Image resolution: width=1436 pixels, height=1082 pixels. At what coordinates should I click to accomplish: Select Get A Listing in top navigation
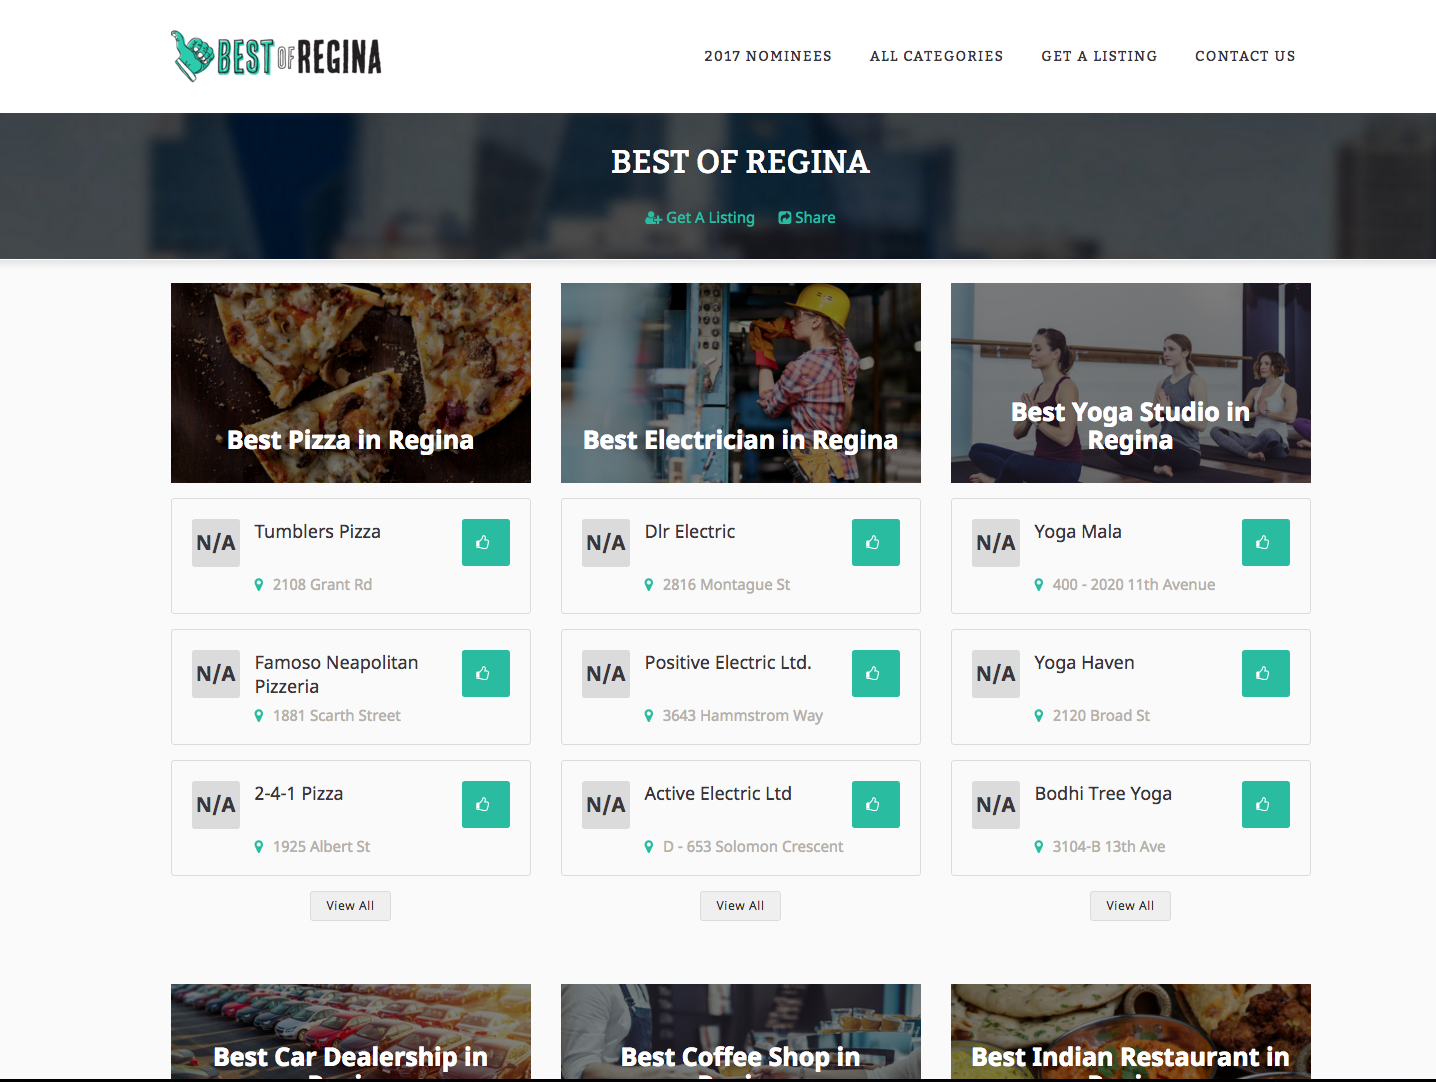1099,56
